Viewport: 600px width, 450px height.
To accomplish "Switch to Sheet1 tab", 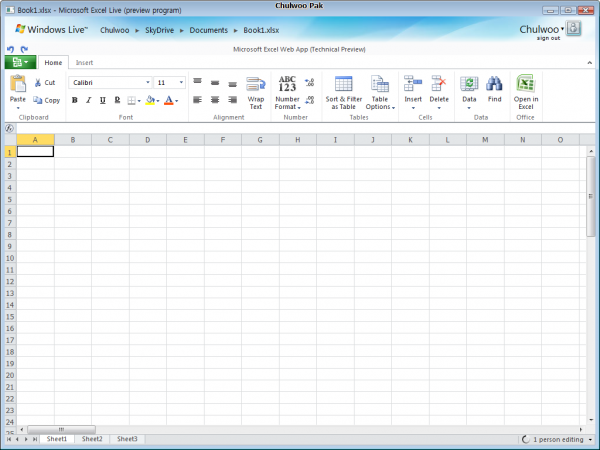I will [57, 439].
